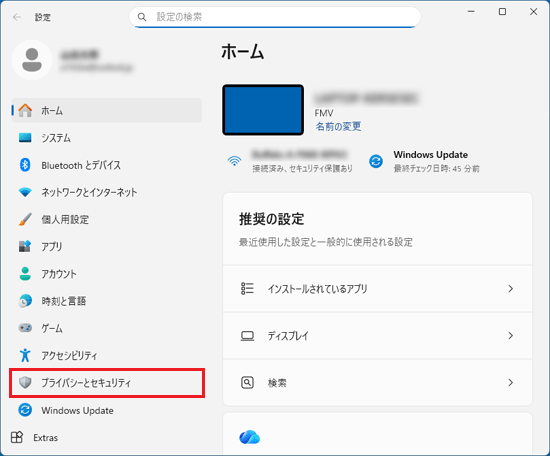Image resolution: width=550 pixels, height=456 pixels.
Task: Expand インストールされているアプリ chevron
Action: click(x=510, y=289)
